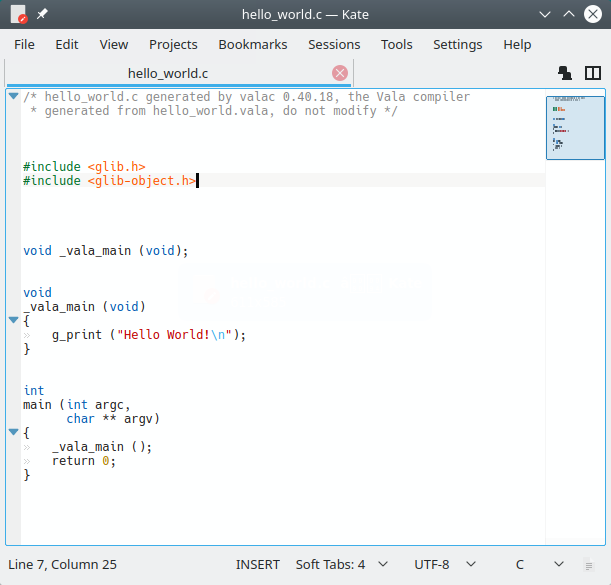
Task: Open the UTF-8 encoding dropdown
Action: tap(445, 564)
